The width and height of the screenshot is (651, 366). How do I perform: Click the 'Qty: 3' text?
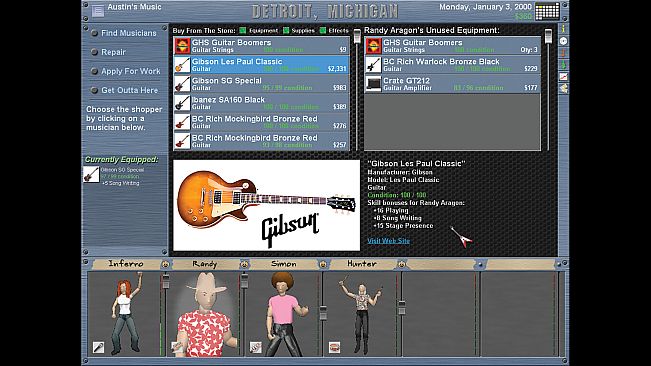point(529,50)
